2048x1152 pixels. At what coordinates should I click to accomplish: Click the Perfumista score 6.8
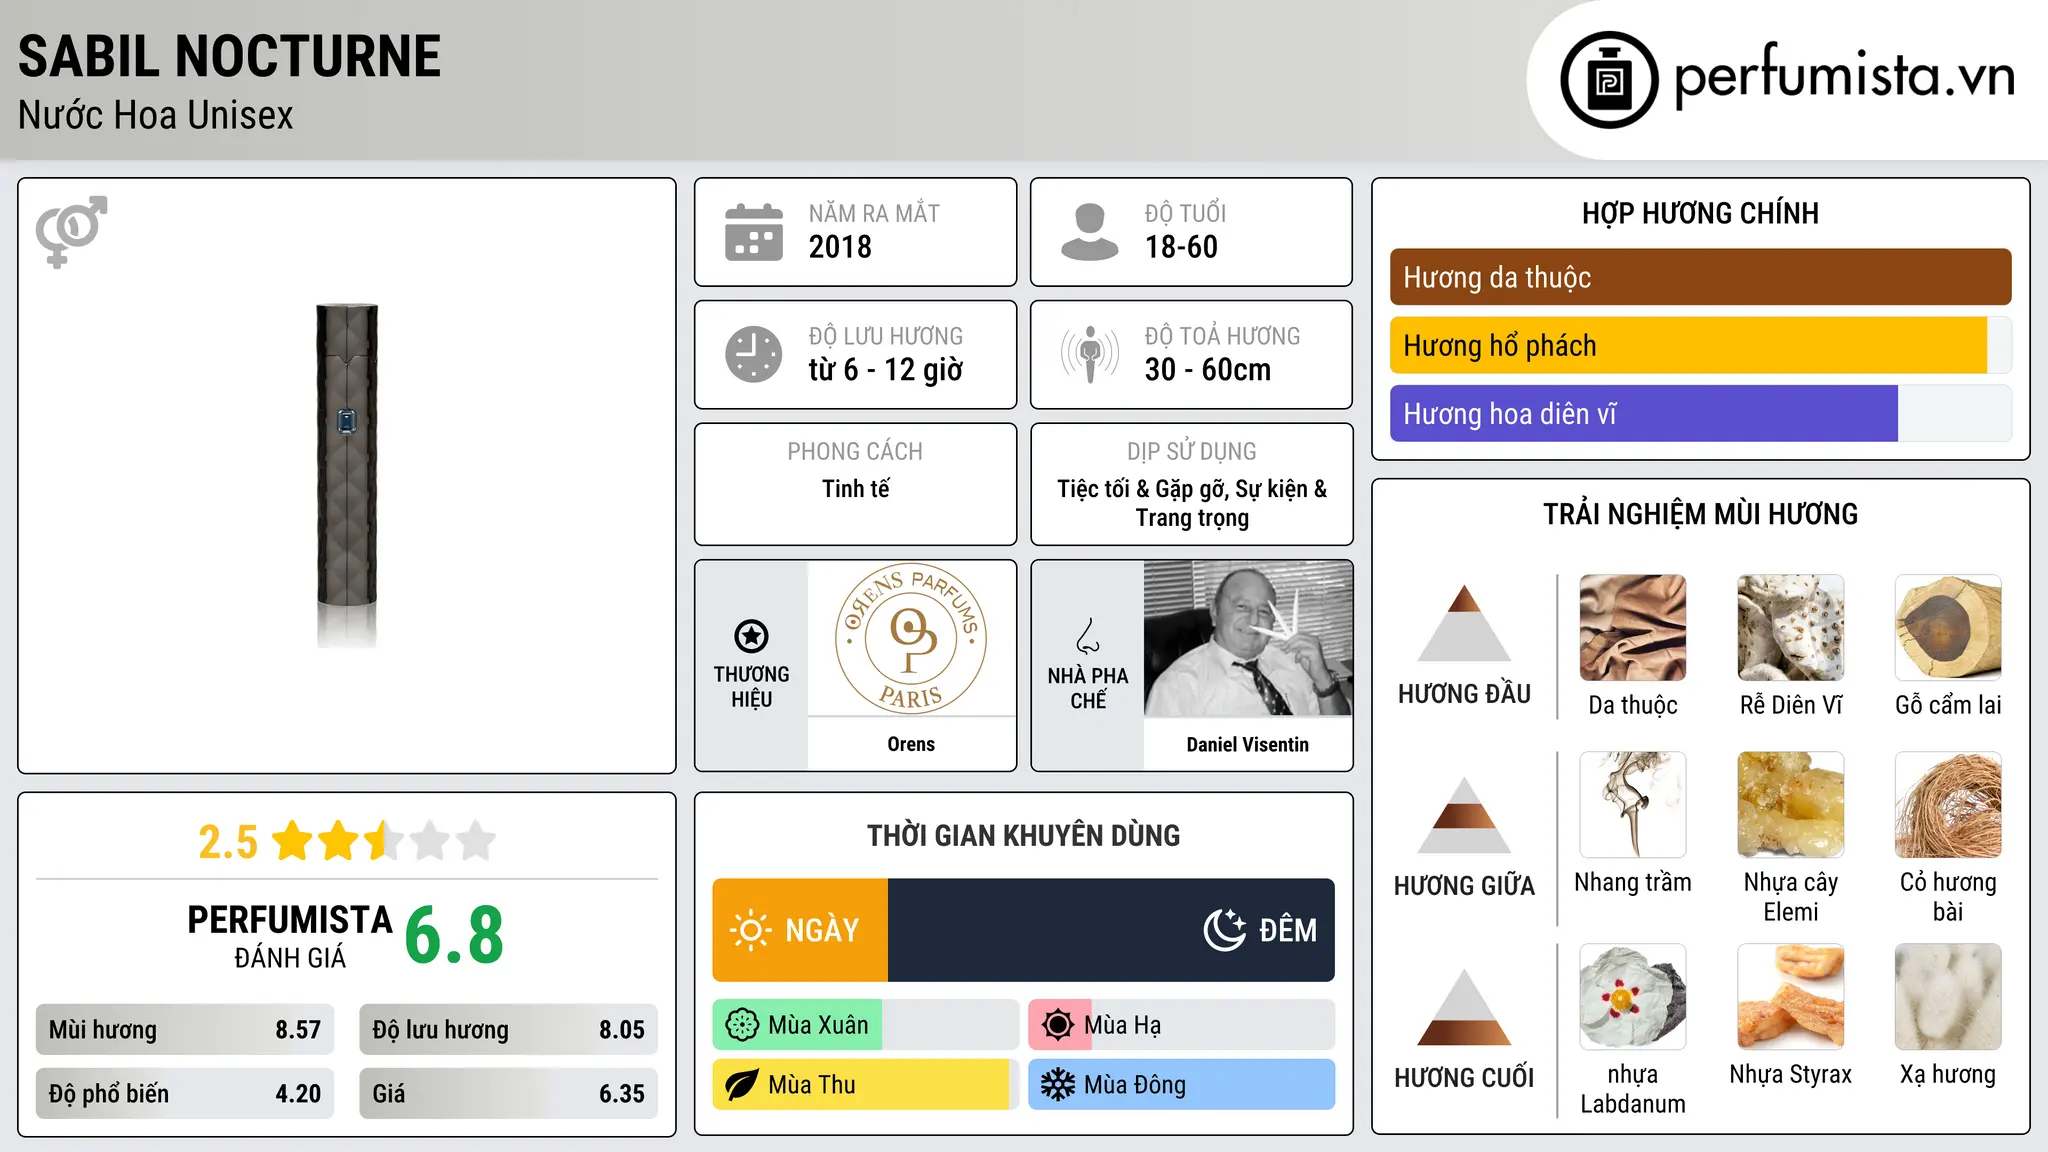454,936
